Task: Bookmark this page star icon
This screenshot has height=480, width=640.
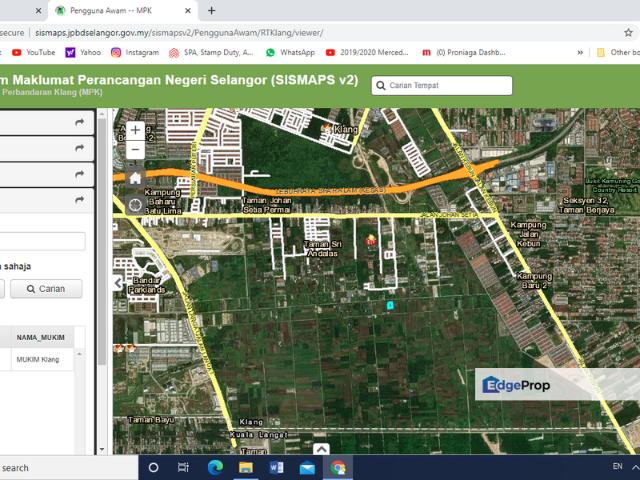Action: tap(628, 33)
